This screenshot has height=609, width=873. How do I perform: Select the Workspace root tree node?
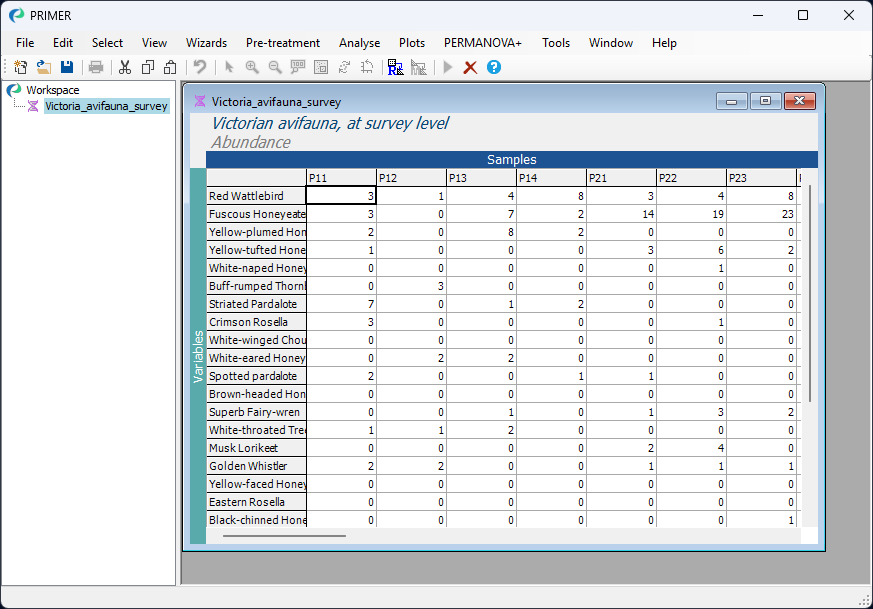pos(52,90)
